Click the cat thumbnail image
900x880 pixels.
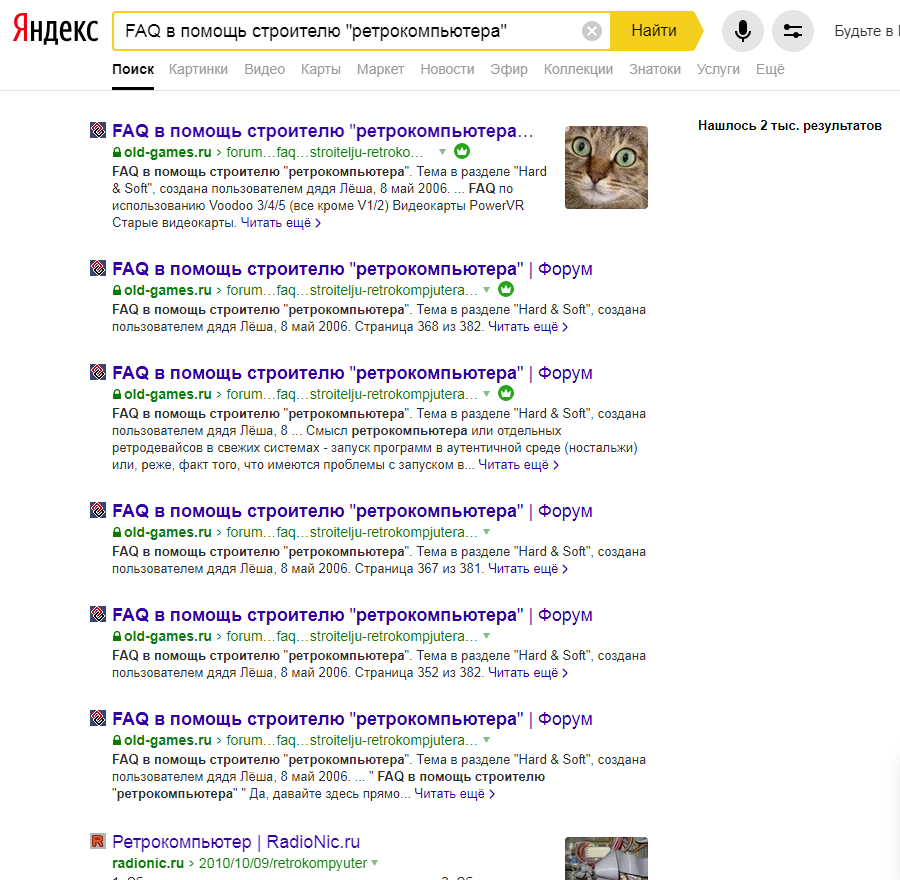point(606,168)
